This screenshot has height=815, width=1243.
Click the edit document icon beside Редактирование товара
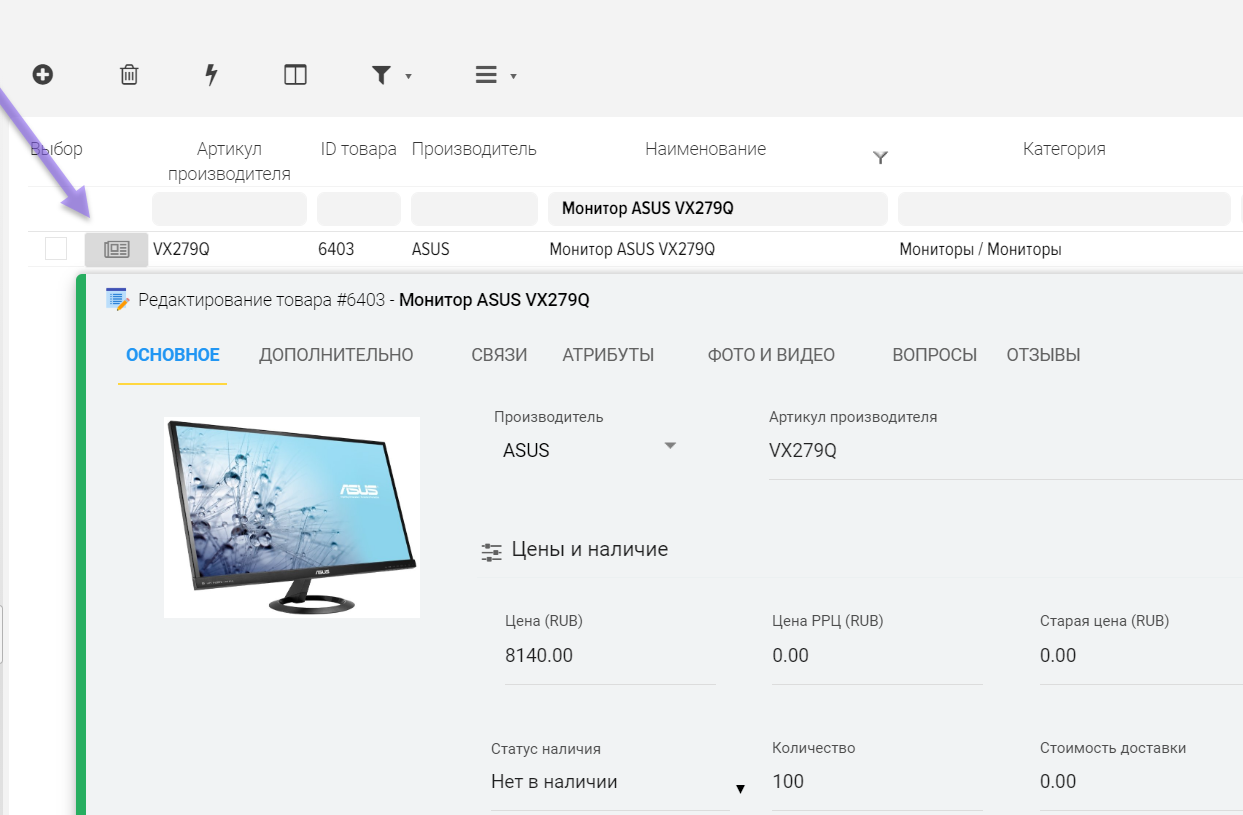coord(117,299)
